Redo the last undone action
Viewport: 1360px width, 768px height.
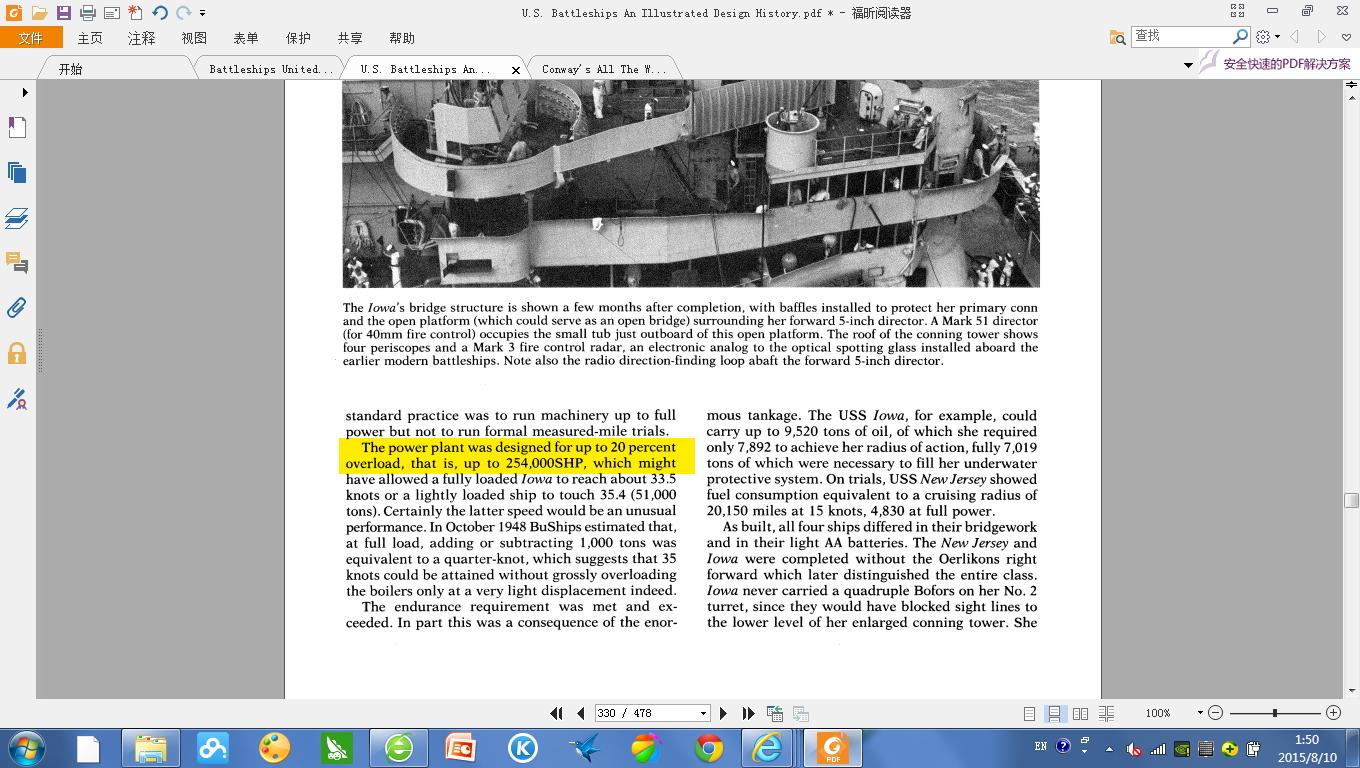(x=184, y=13)
